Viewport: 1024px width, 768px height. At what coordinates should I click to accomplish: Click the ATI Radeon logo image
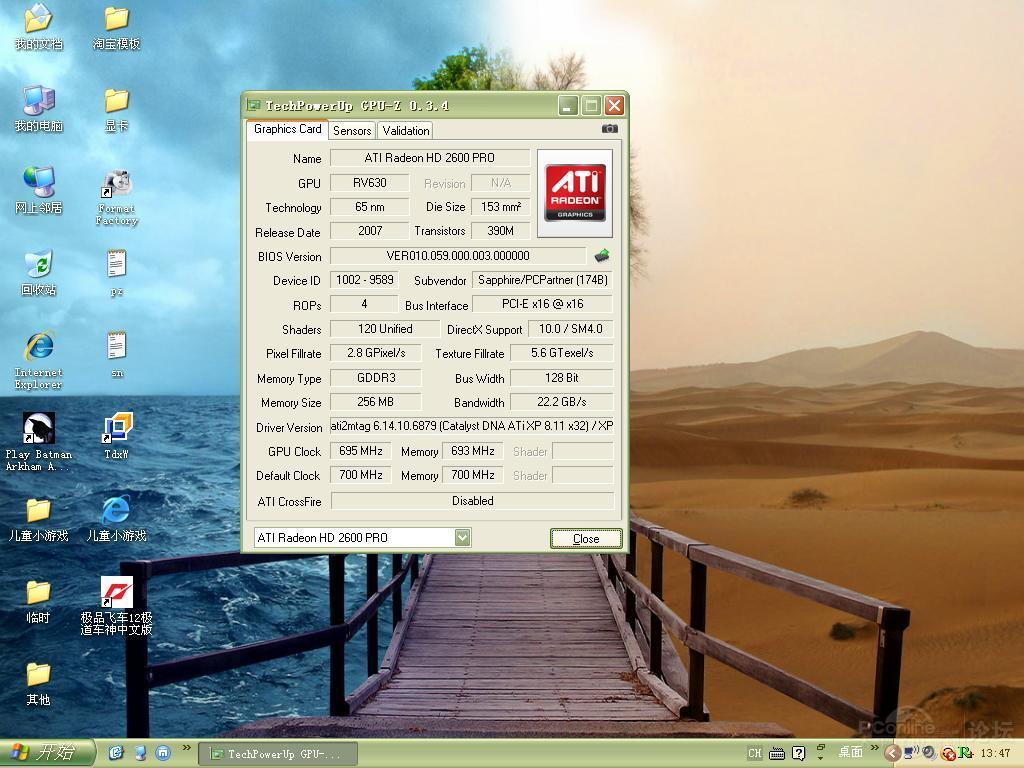pos(575,193)
